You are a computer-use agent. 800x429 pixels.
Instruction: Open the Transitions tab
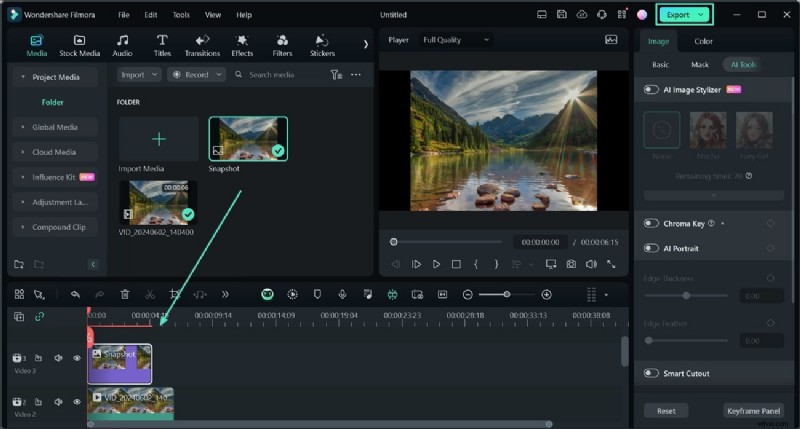(202, 45)
